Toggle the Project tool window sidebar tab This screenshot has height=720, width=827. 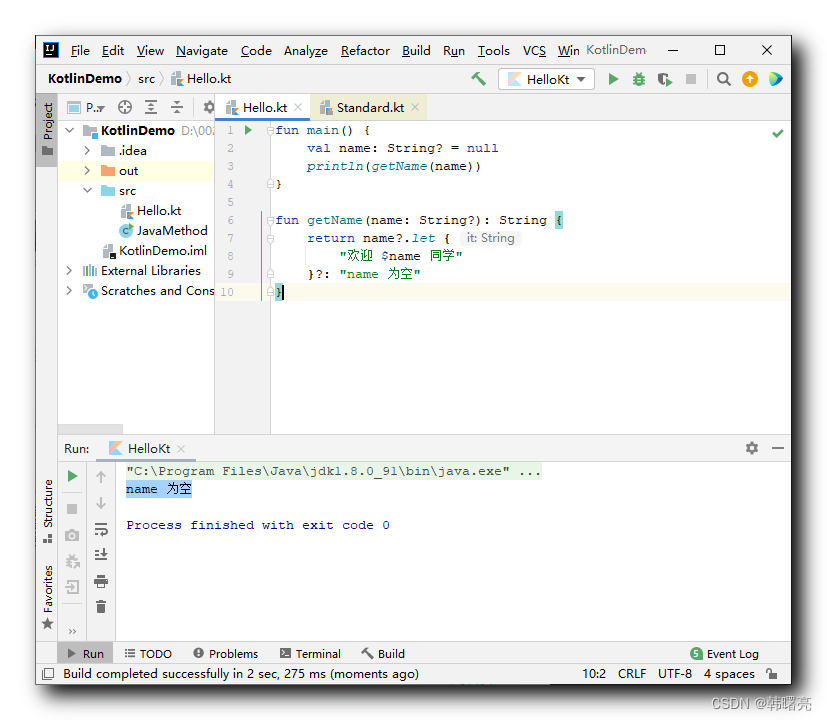[47, 129]
